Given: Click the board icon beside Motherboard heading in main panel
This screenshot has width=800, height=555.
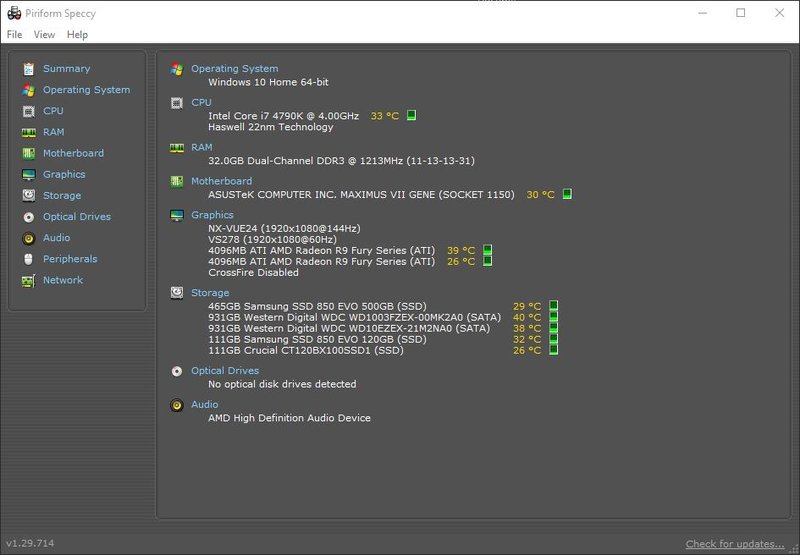Looking at the screenshot, I should (x=177, y=182).
